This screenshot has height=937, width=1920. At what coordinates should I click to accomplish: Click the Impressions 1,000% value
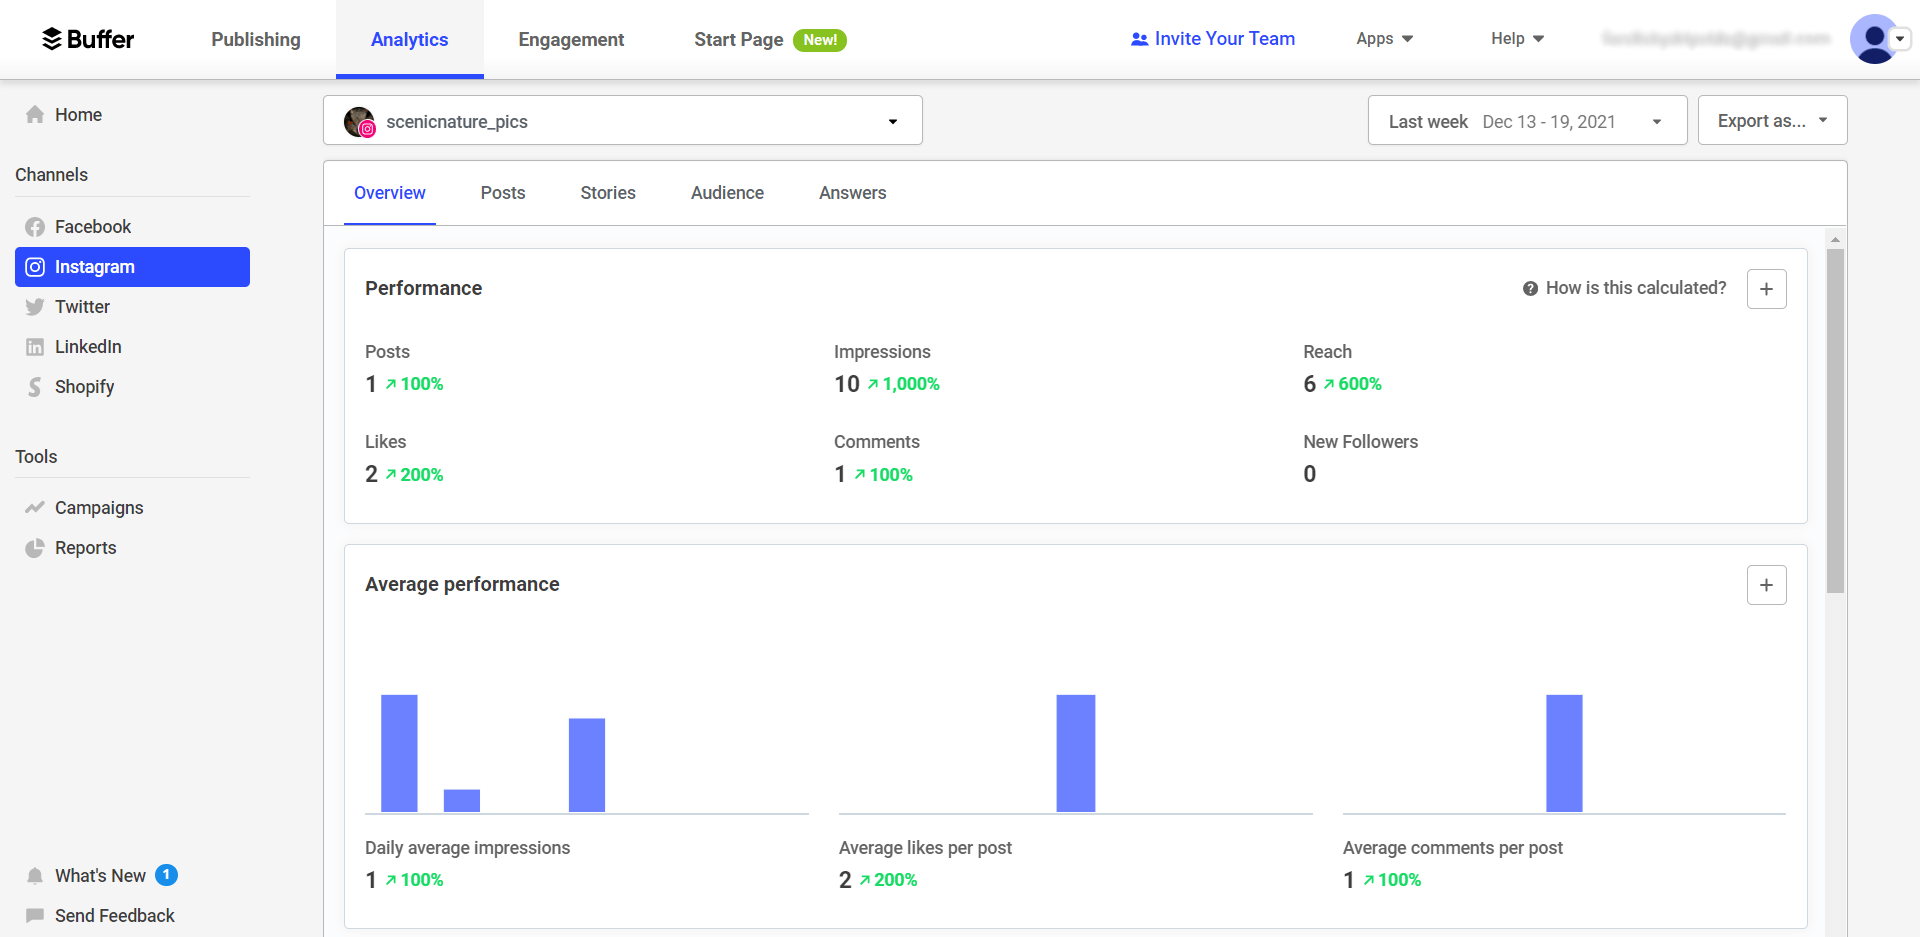tap(904, 384)
